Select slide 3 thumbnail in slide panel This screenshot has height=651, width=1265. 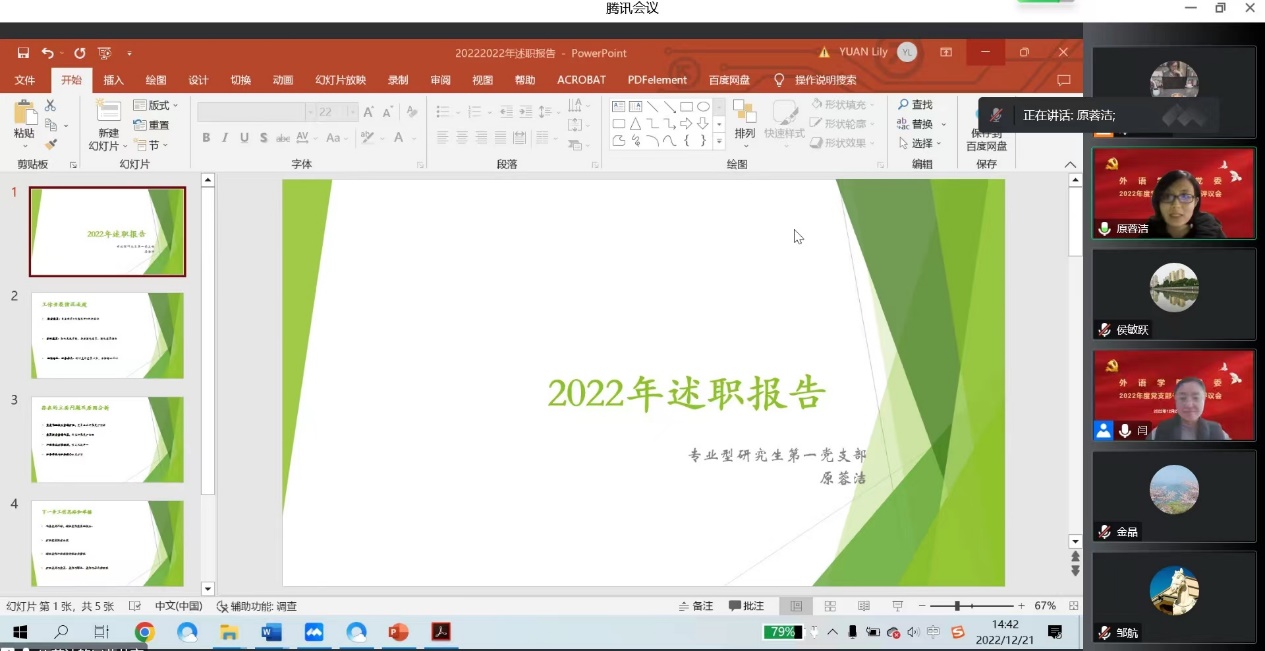click(107, 439)
